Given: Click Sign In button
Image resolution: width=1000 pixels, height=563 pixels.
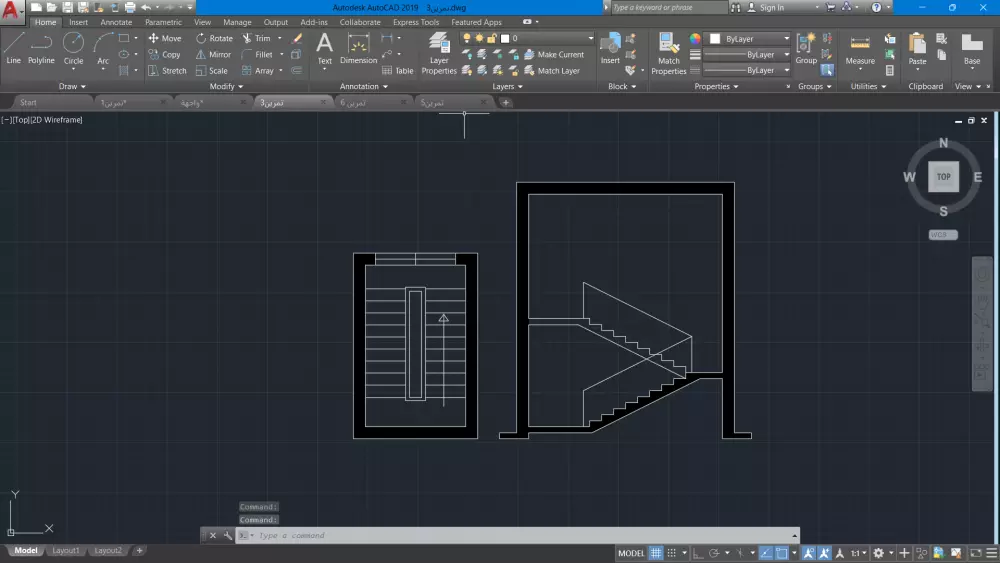Looking at the screenshot, I should point(766,8).
